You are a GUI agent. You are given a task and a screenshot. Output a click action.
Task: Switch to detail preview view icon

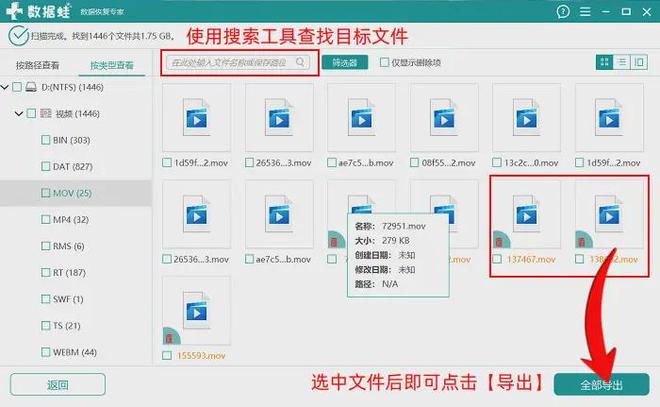pyautogui.click(x=639, y=62)
